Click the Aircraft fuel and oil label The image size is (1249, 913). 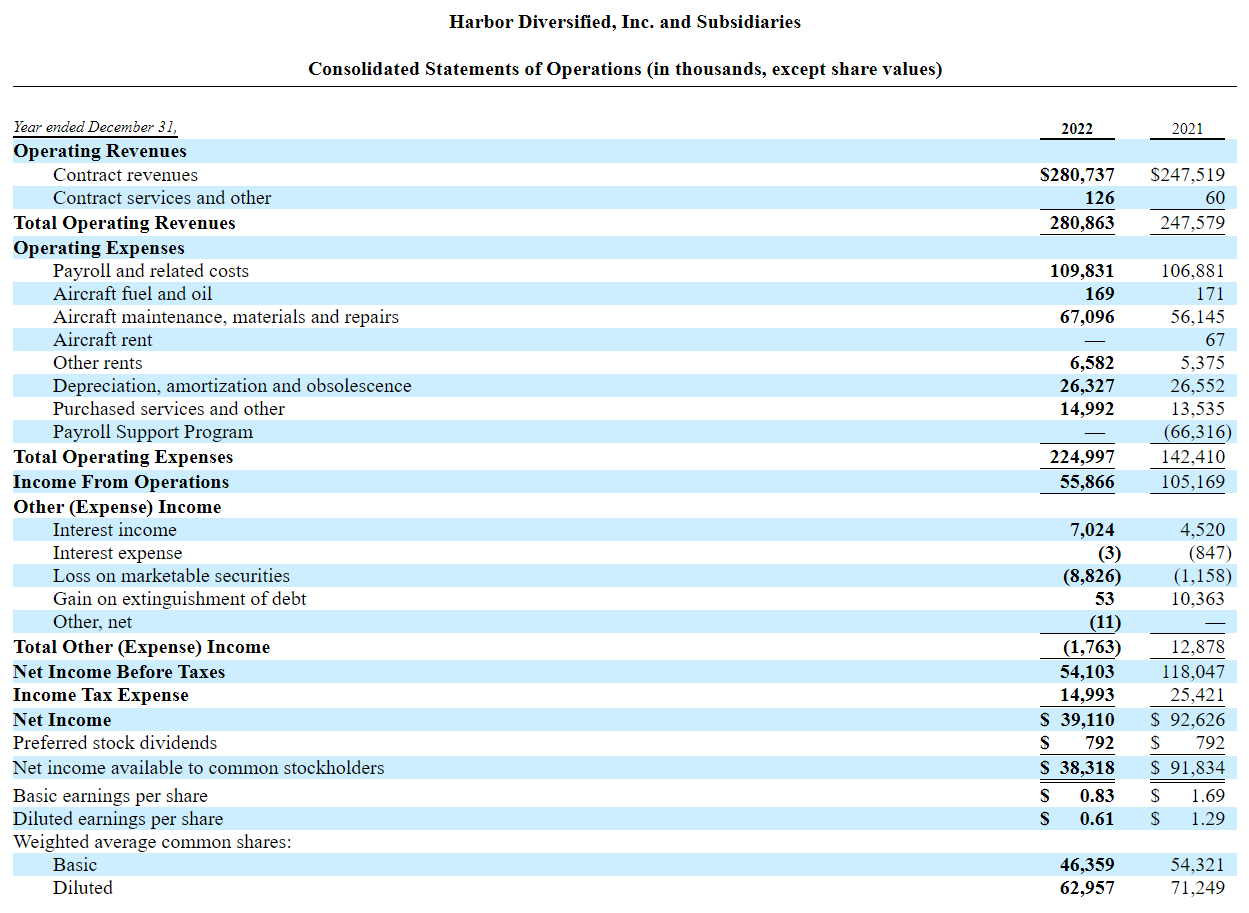132,294
